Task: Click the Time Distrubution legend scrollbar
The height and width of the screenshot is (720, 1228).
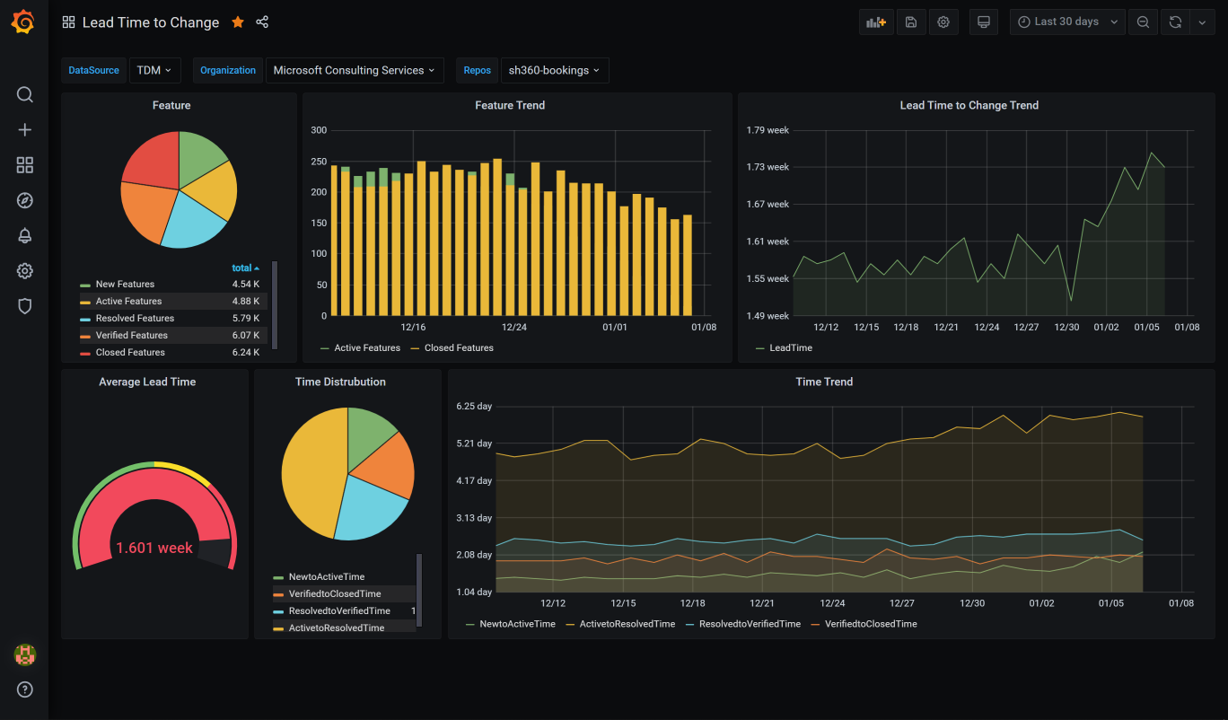Action: click(x=419, y=591)
